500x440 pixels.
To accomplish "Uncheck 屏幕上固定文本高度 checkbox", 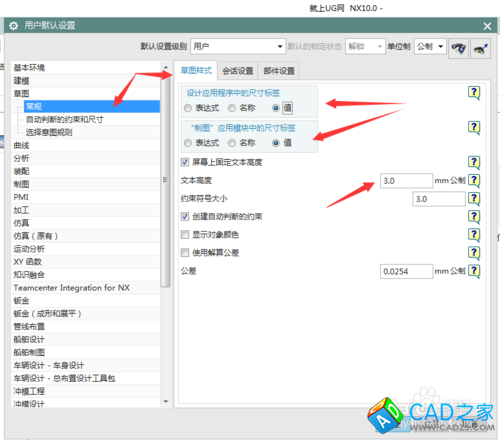I will tap(185, 162).
